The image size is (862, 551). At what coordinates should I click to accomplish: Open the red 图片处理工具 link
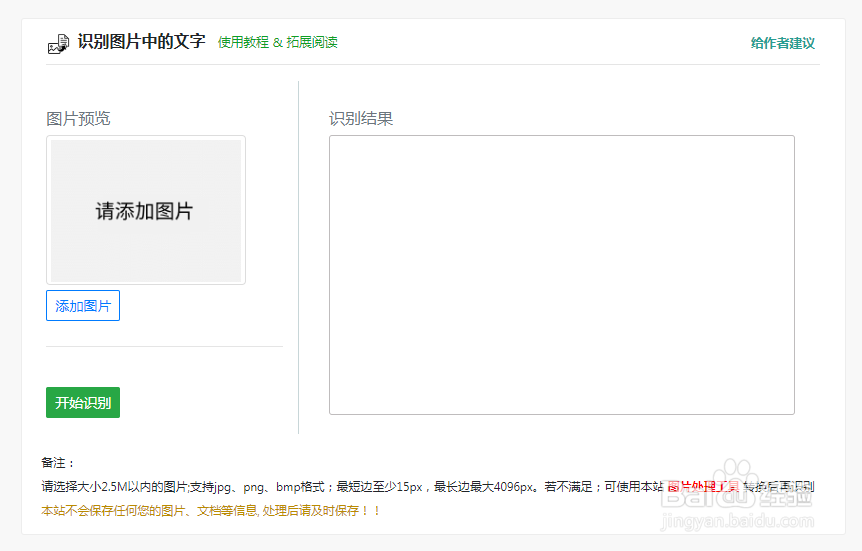[x=703, y=487]
